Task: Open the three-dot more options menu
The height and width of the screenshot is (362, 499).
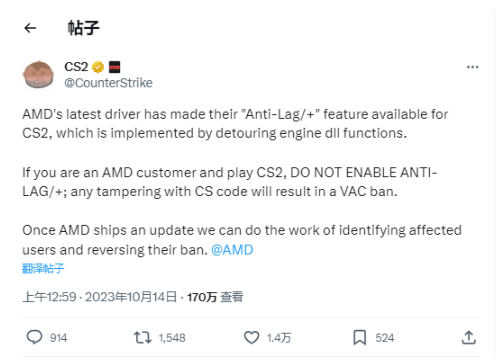Action: coord(473,67)
